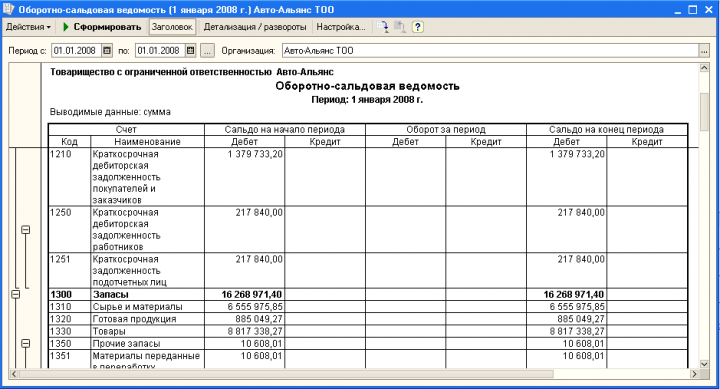Click the Сальдо на конец периода column header

[607, 130]
